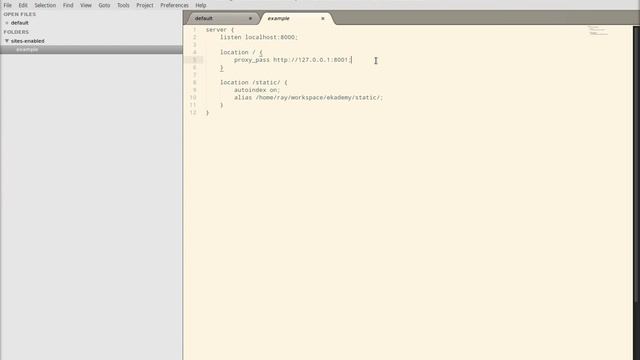Click the OPEN FILES sidebar heading

click(20, 14)
